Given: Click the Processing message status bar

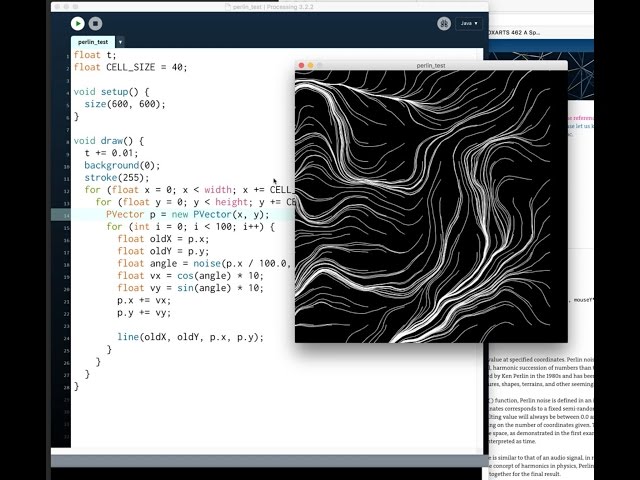Looking at the screenshot, I should pos(269,461).
